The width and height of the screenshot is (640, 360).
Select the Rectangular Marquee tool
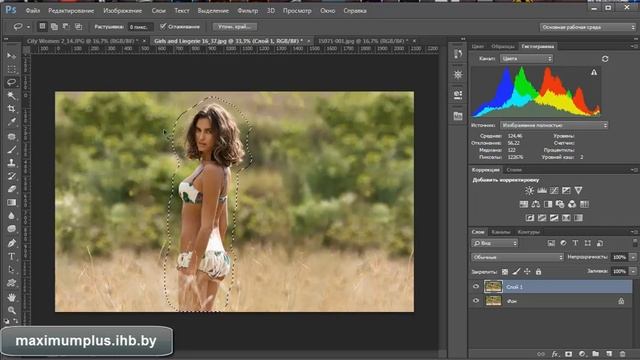pyautogui.click(x=11, y=69)
